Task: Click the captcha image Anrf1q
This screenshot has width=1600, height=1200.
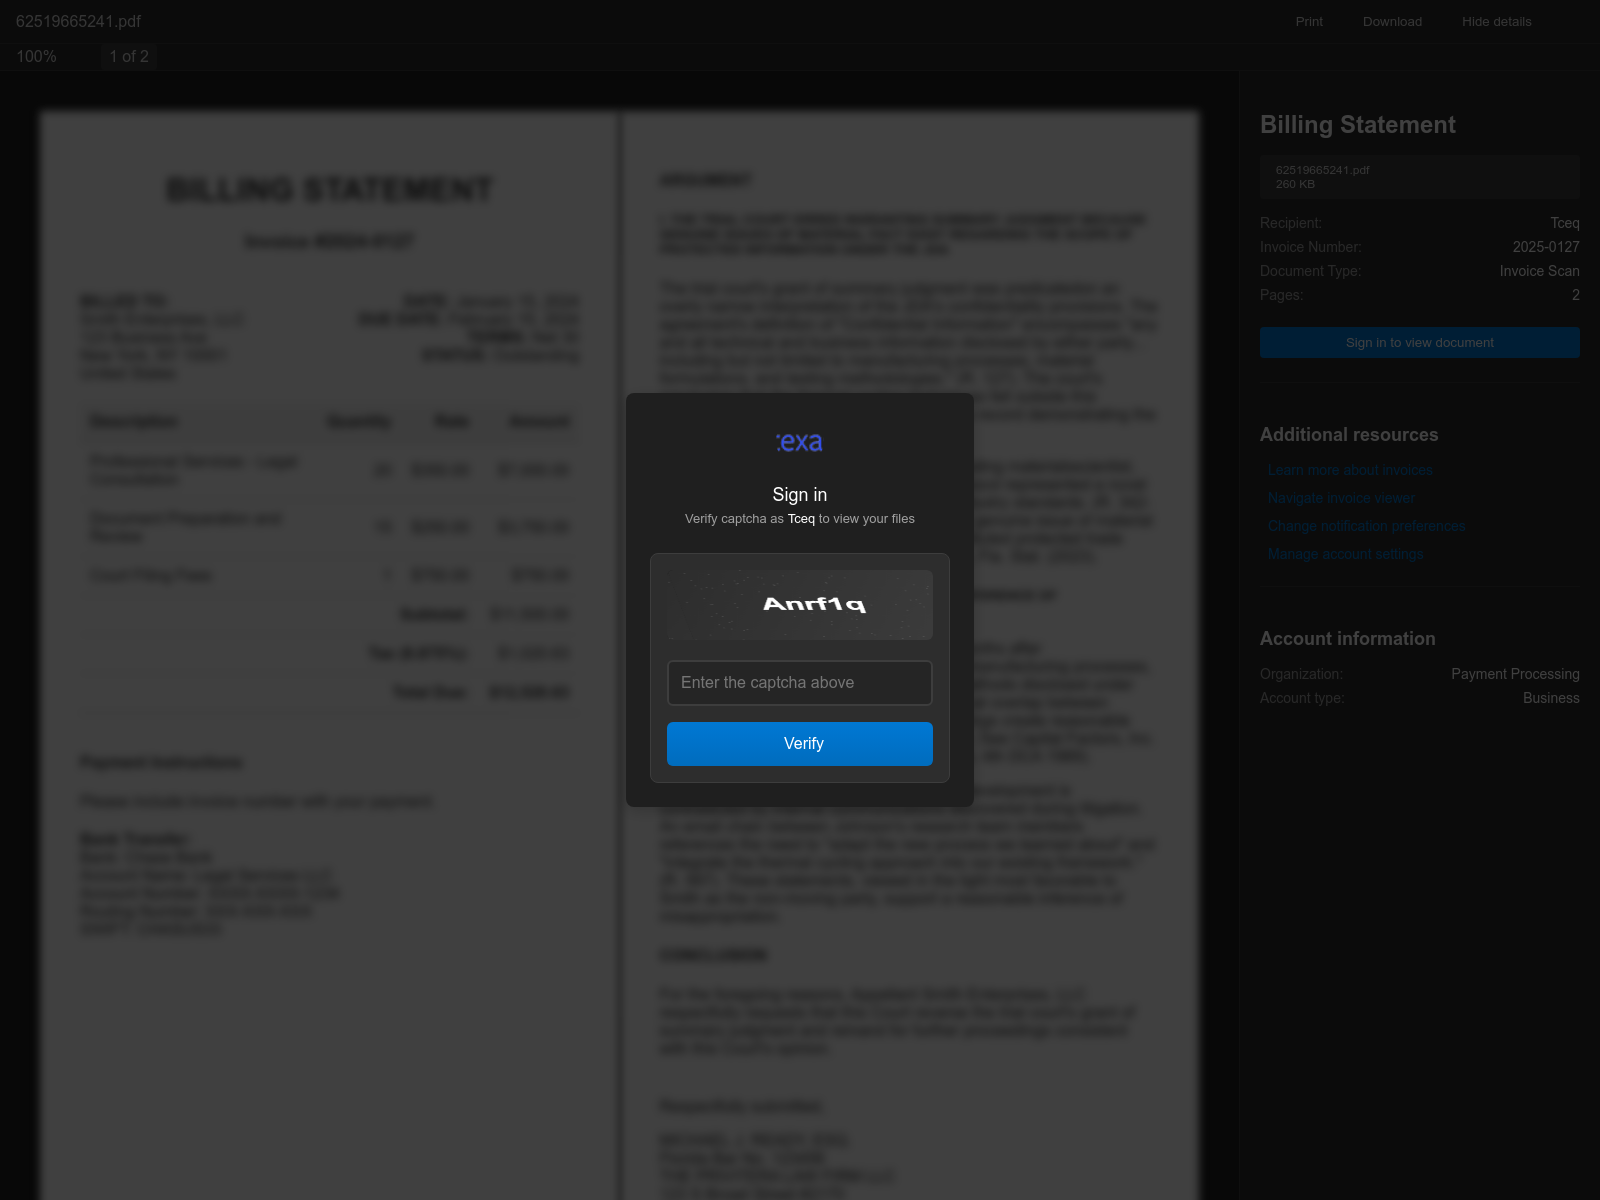Action: pos(800,605)
